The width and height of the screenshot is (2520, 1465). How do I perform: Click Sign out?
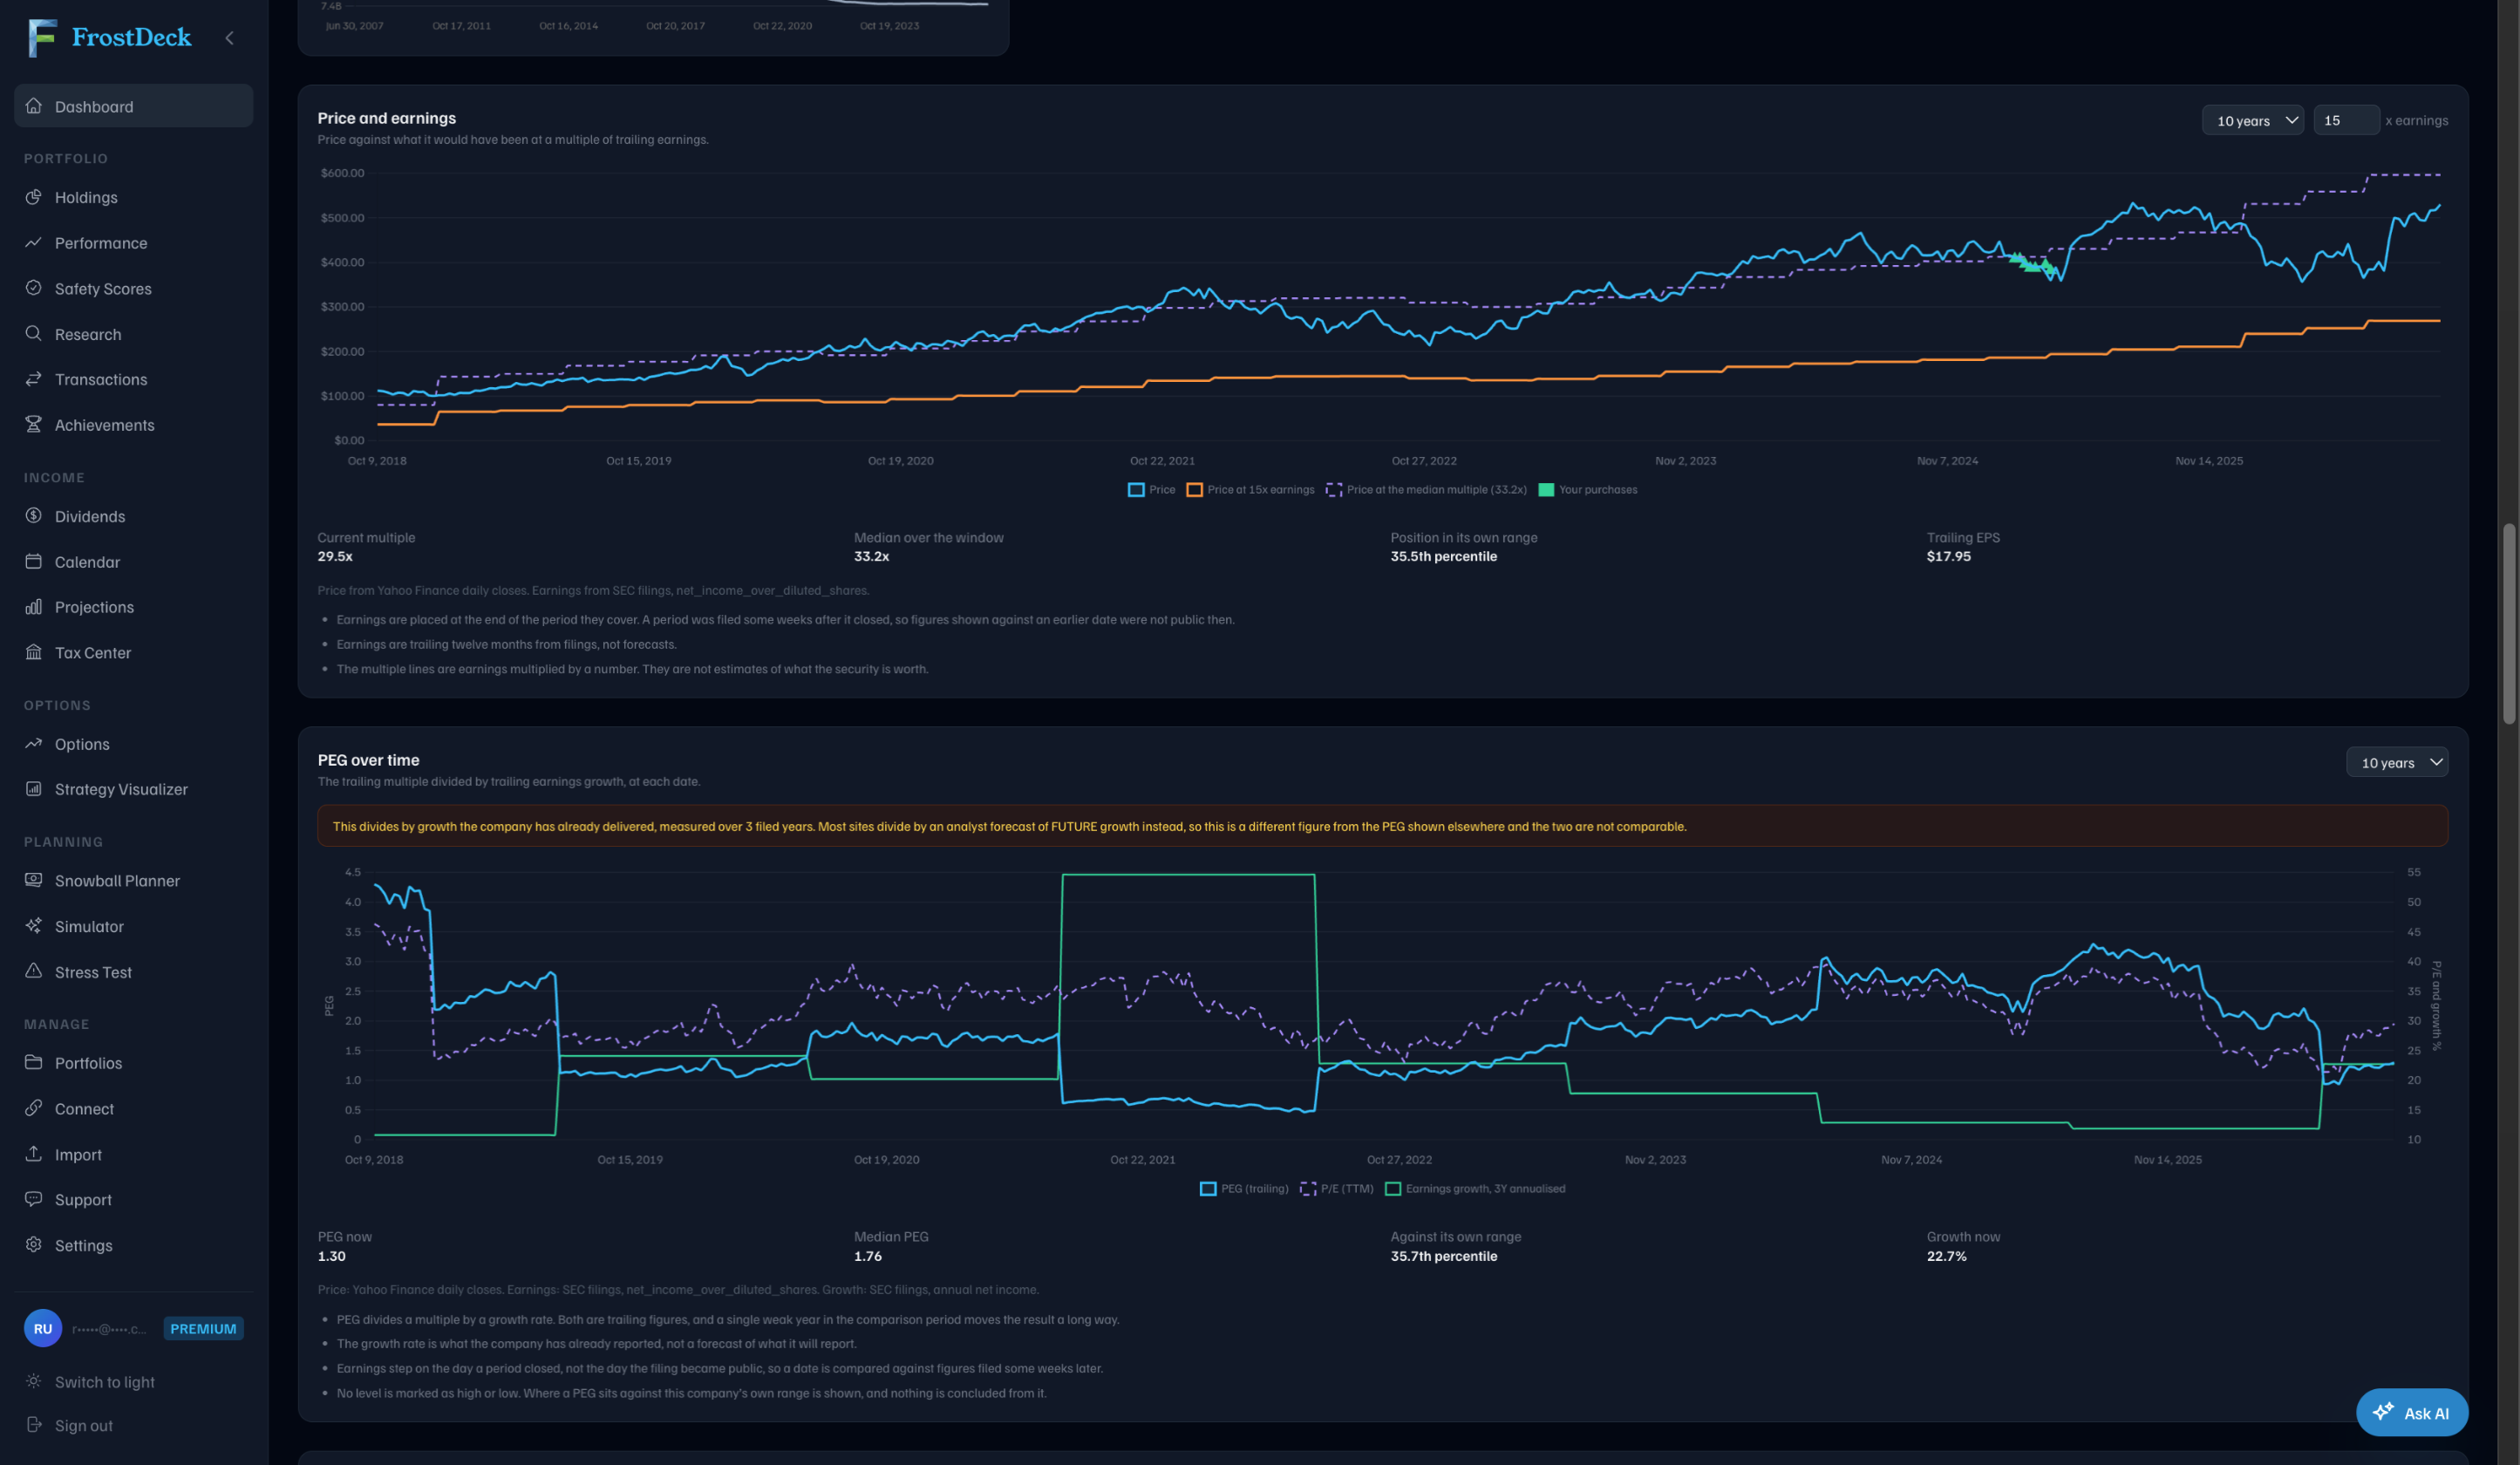[70, 1426]
